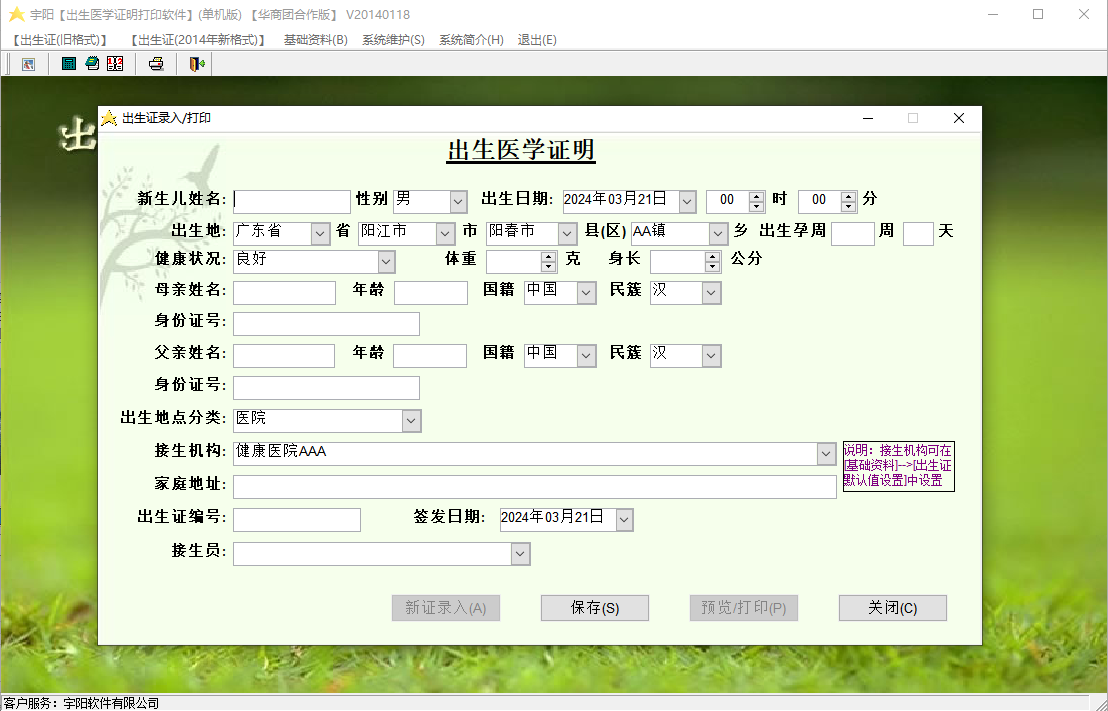Click the 母亲姓名 input field
The width and height of the screenshot is (1108, 711).
(284, 293)
